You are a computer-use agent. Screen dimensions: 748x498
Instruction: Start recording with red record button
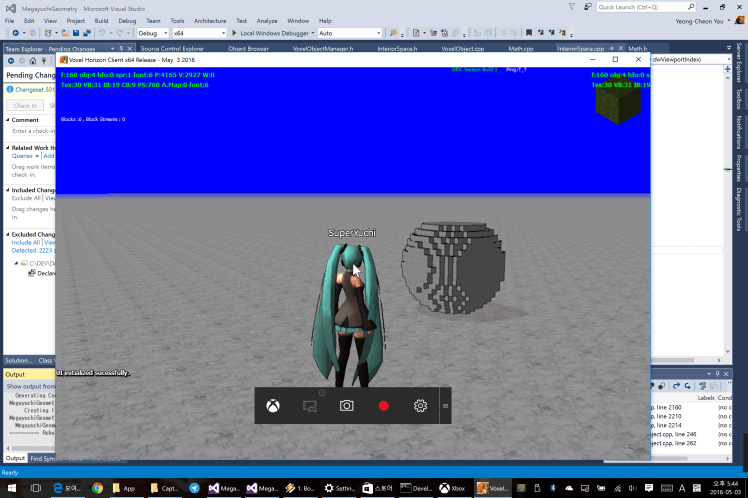click(384, 406)
